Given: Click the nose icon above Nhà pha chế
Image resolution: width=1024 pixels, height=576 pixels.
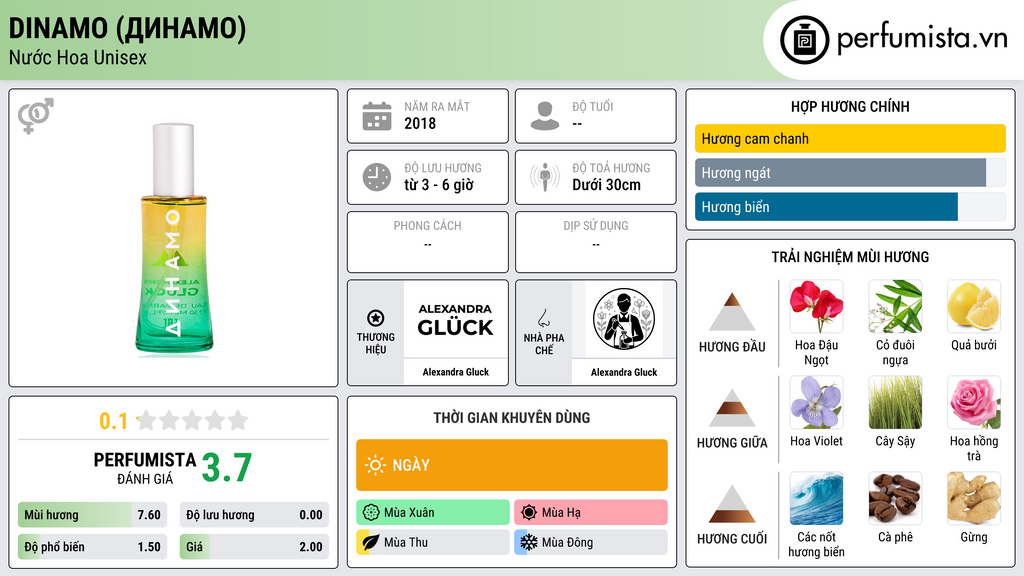Looking at the screenshot, I should point(543,318).
